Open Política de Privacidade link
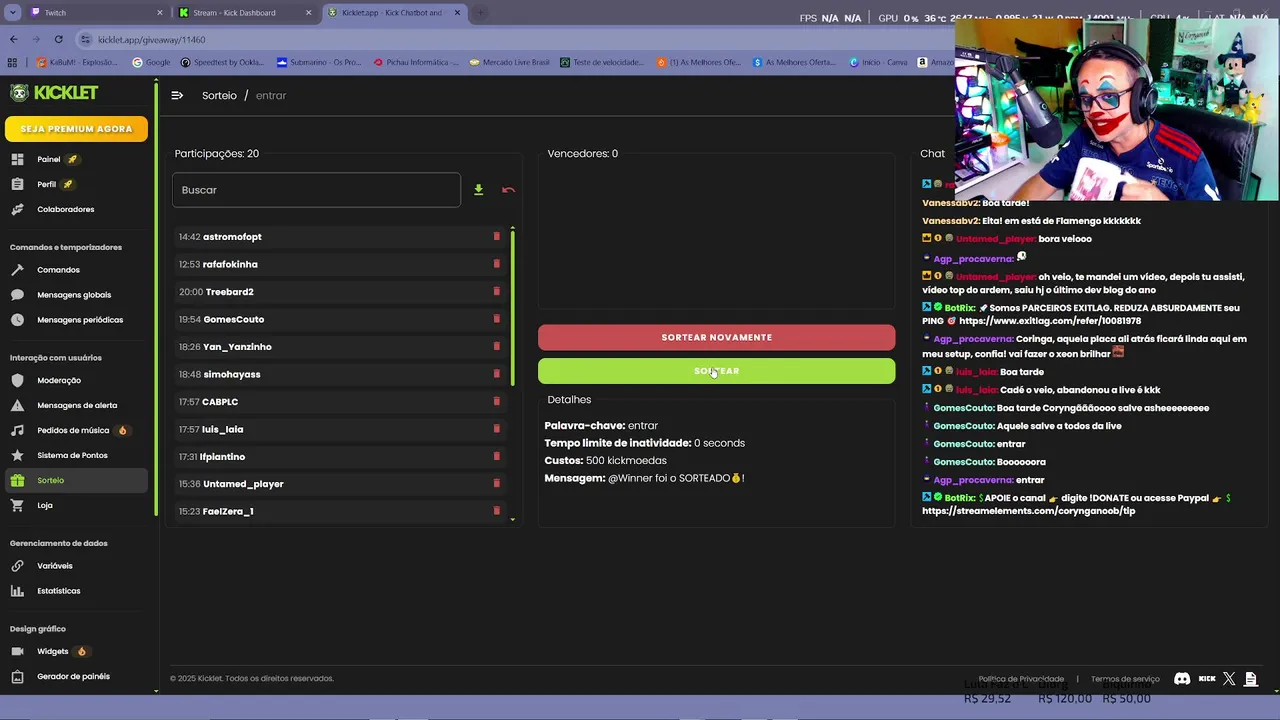This screenshot has width=1280, height=720. (1021, 679)
